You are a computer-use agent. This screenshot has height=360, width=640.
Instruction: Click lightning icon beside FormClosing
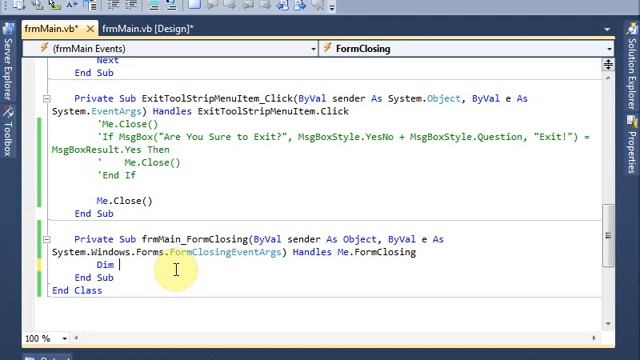(327, 48)
